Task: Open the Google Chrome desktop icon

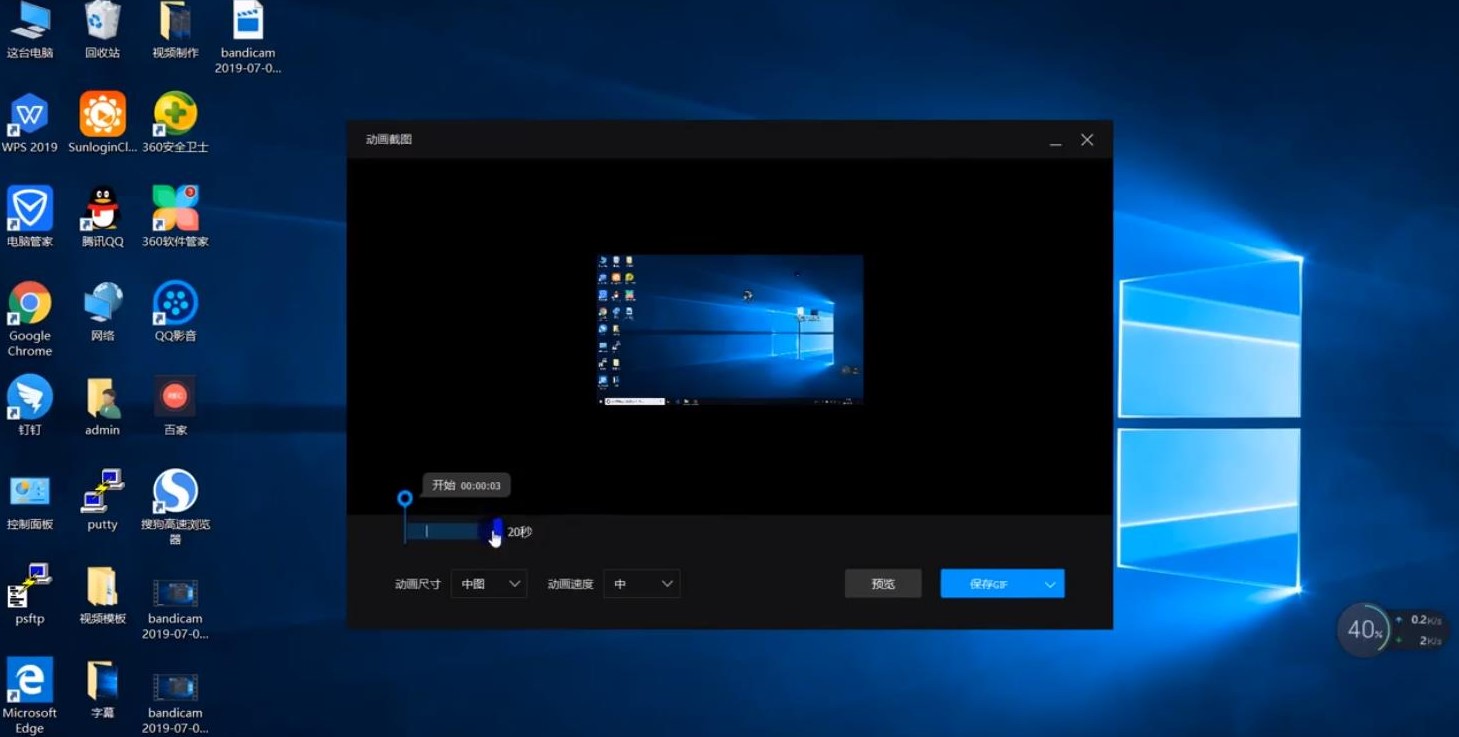Action: coord(30,305)
